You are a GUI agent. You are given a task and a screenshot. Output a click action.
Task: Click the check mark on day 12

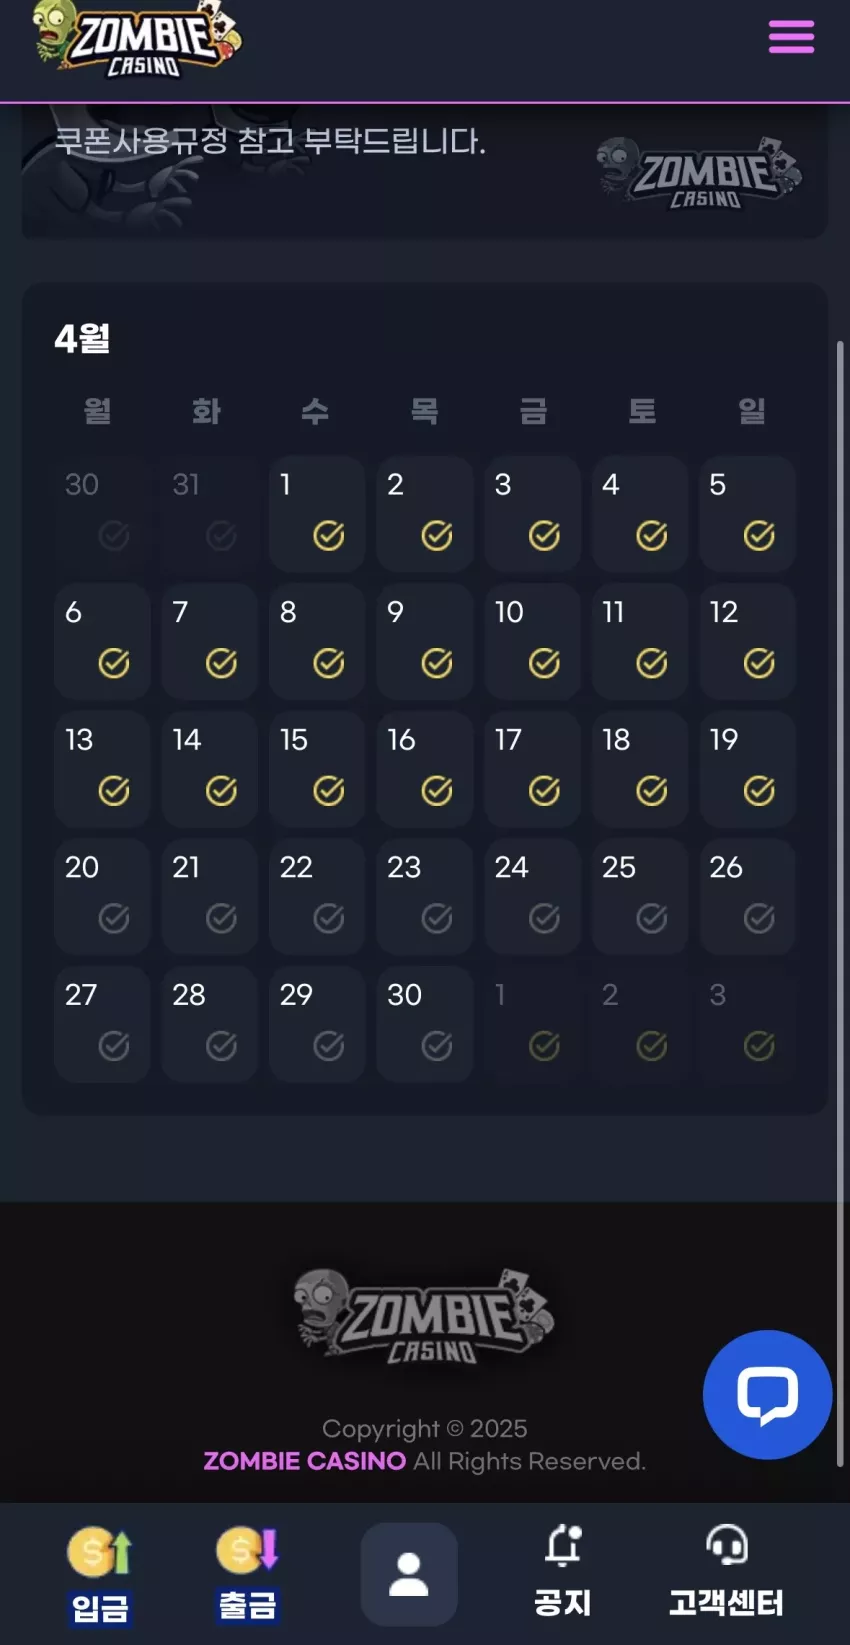759,663
